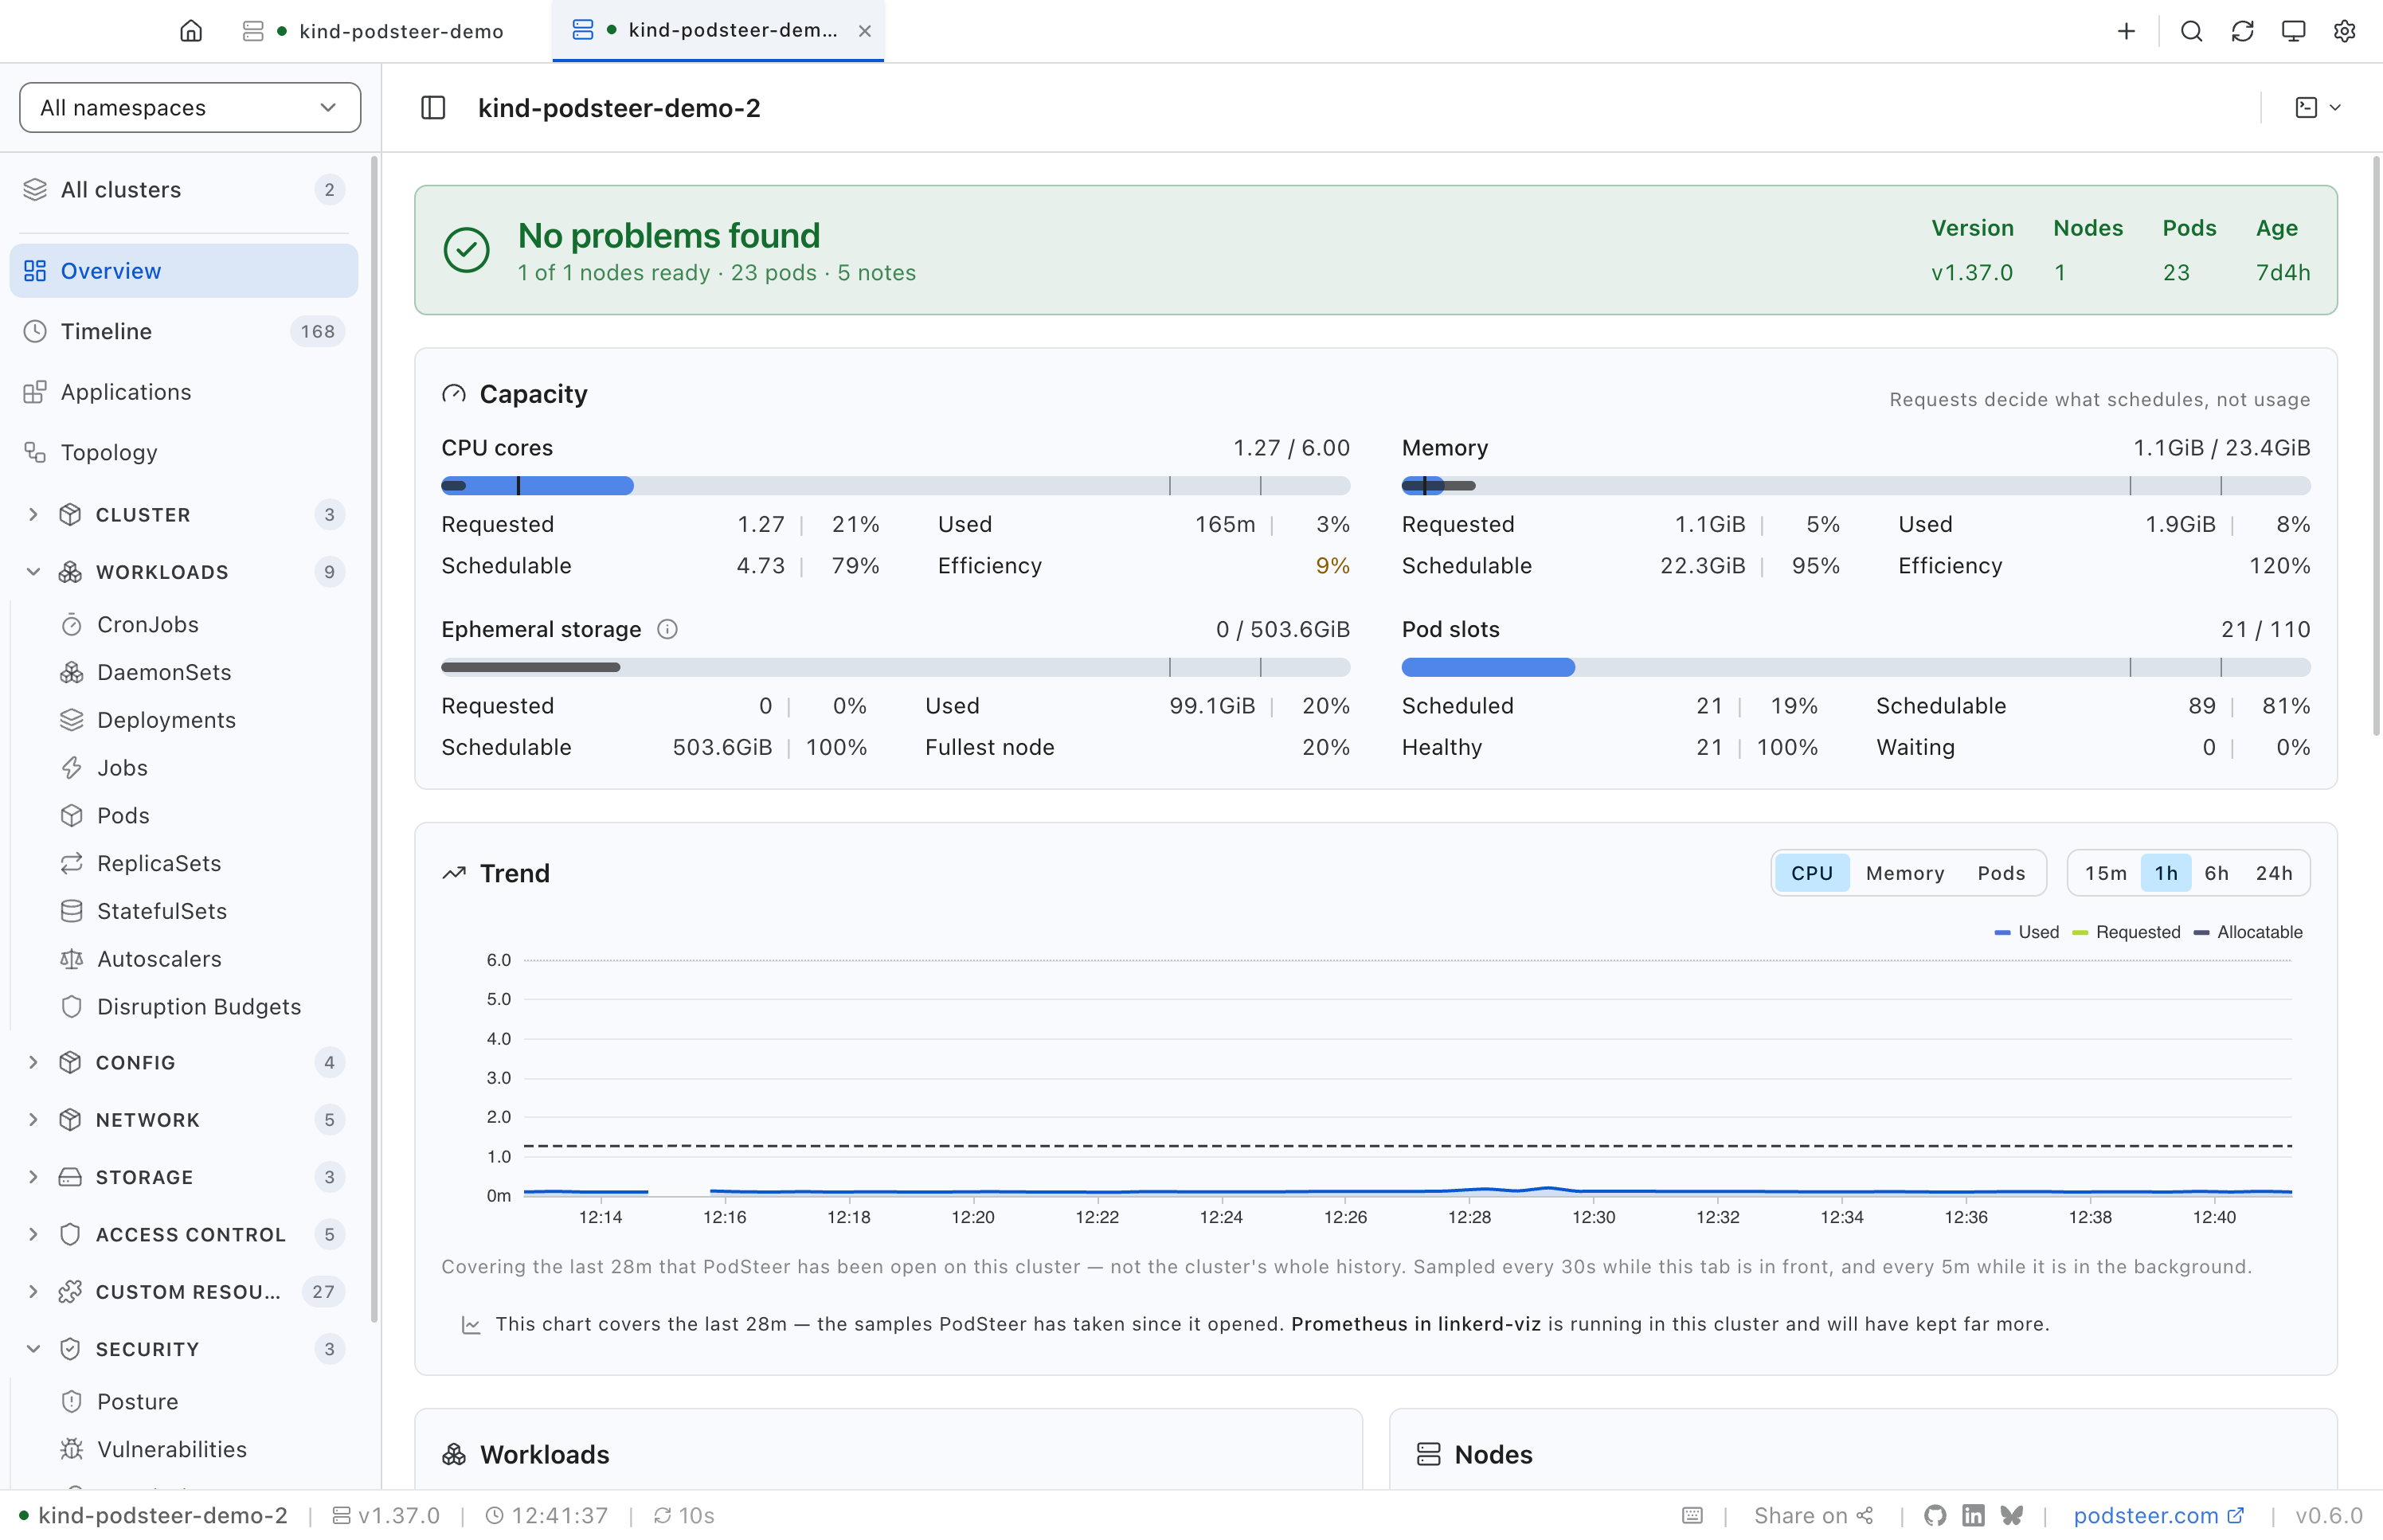This screenshot has width=2383, height=1540.
Task: Select the Pods trend toggle
Action: point(2001,873)
